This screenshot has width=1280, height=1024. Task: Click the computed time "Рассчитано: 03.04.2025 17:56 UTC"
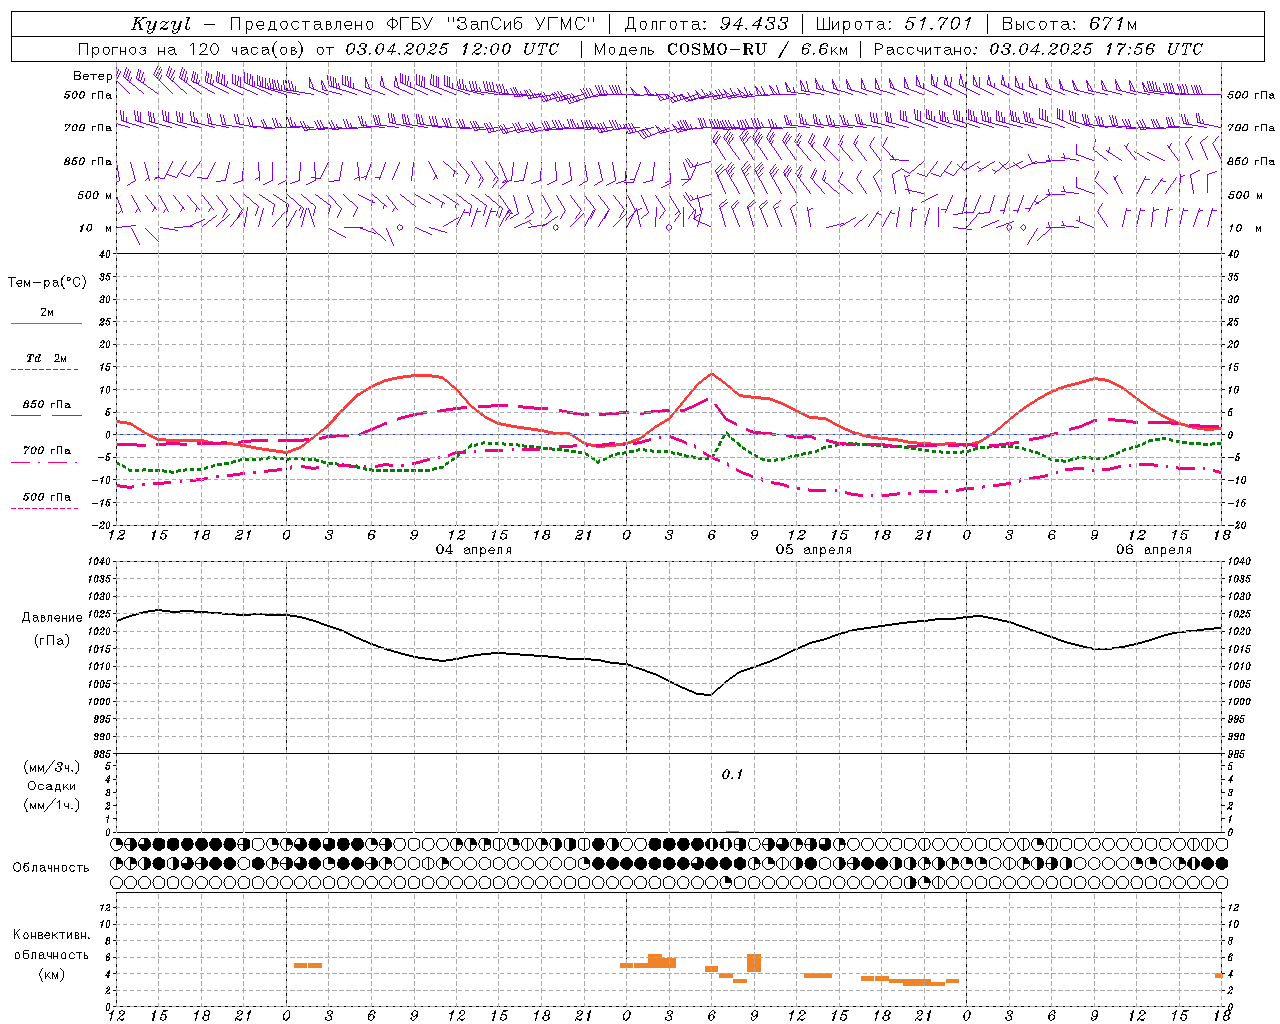click(x=1037, y=49)
